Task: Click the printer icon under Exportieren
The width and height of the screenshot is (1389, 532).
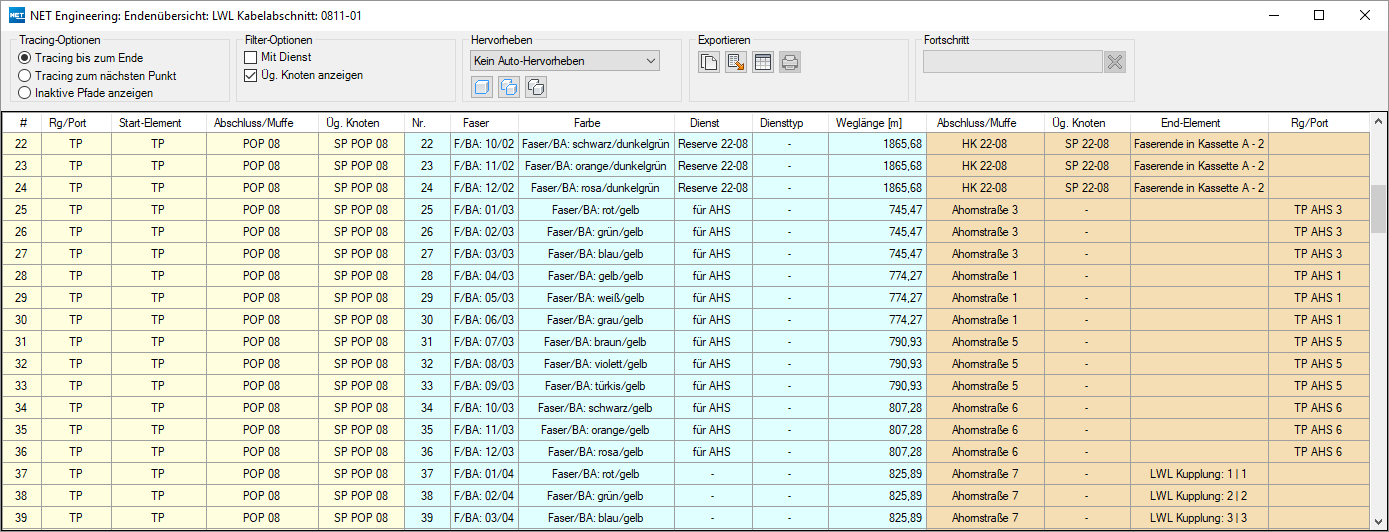Action: click(x=790, y=62)
